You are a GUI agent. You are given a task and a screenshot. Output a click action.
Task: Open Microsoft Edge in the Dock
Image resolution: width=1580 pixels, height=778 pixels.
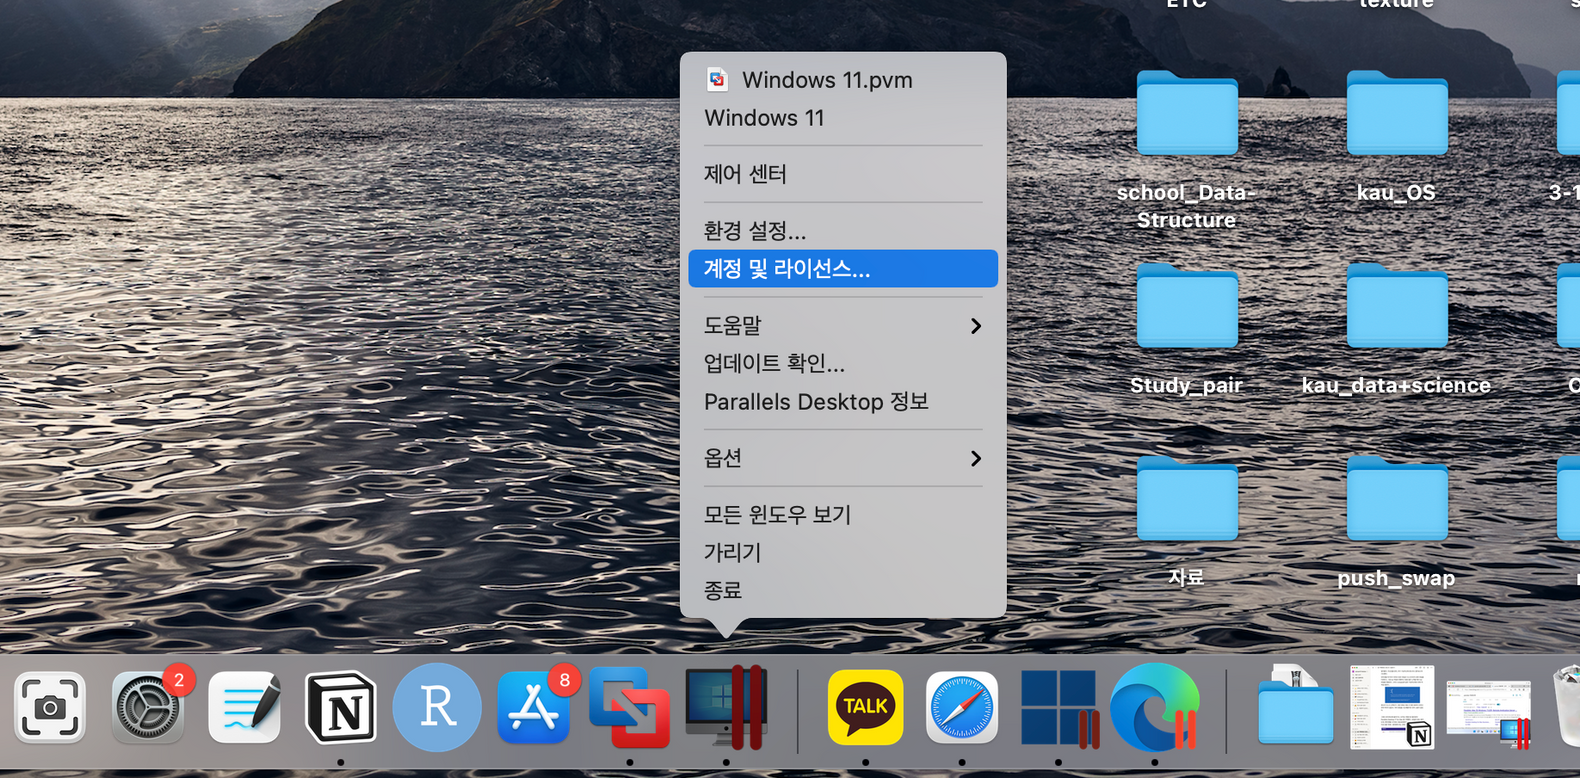tap(1155, 708)
